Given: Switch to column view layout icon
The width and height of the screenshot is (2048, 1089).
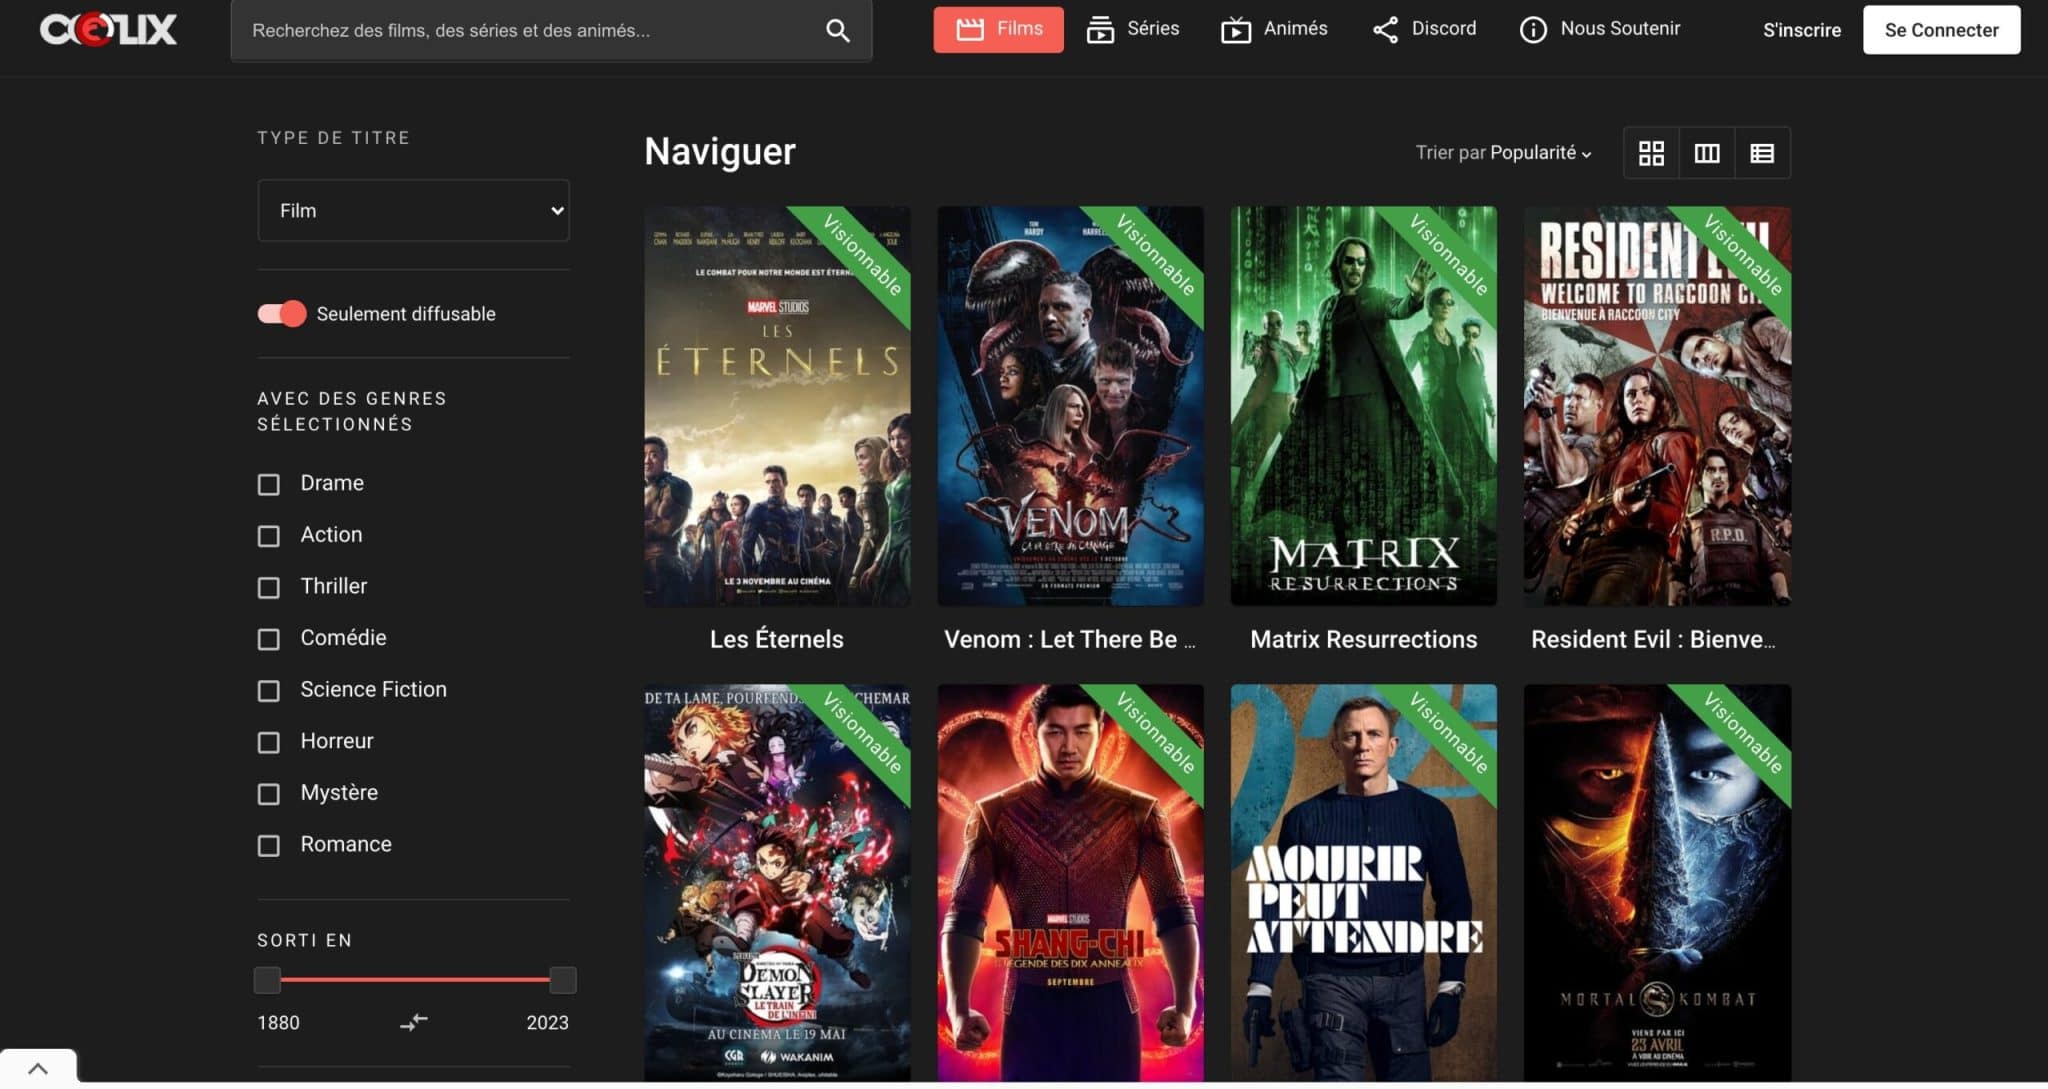Looking at the screenshot, I should (x=1706, y=153).
